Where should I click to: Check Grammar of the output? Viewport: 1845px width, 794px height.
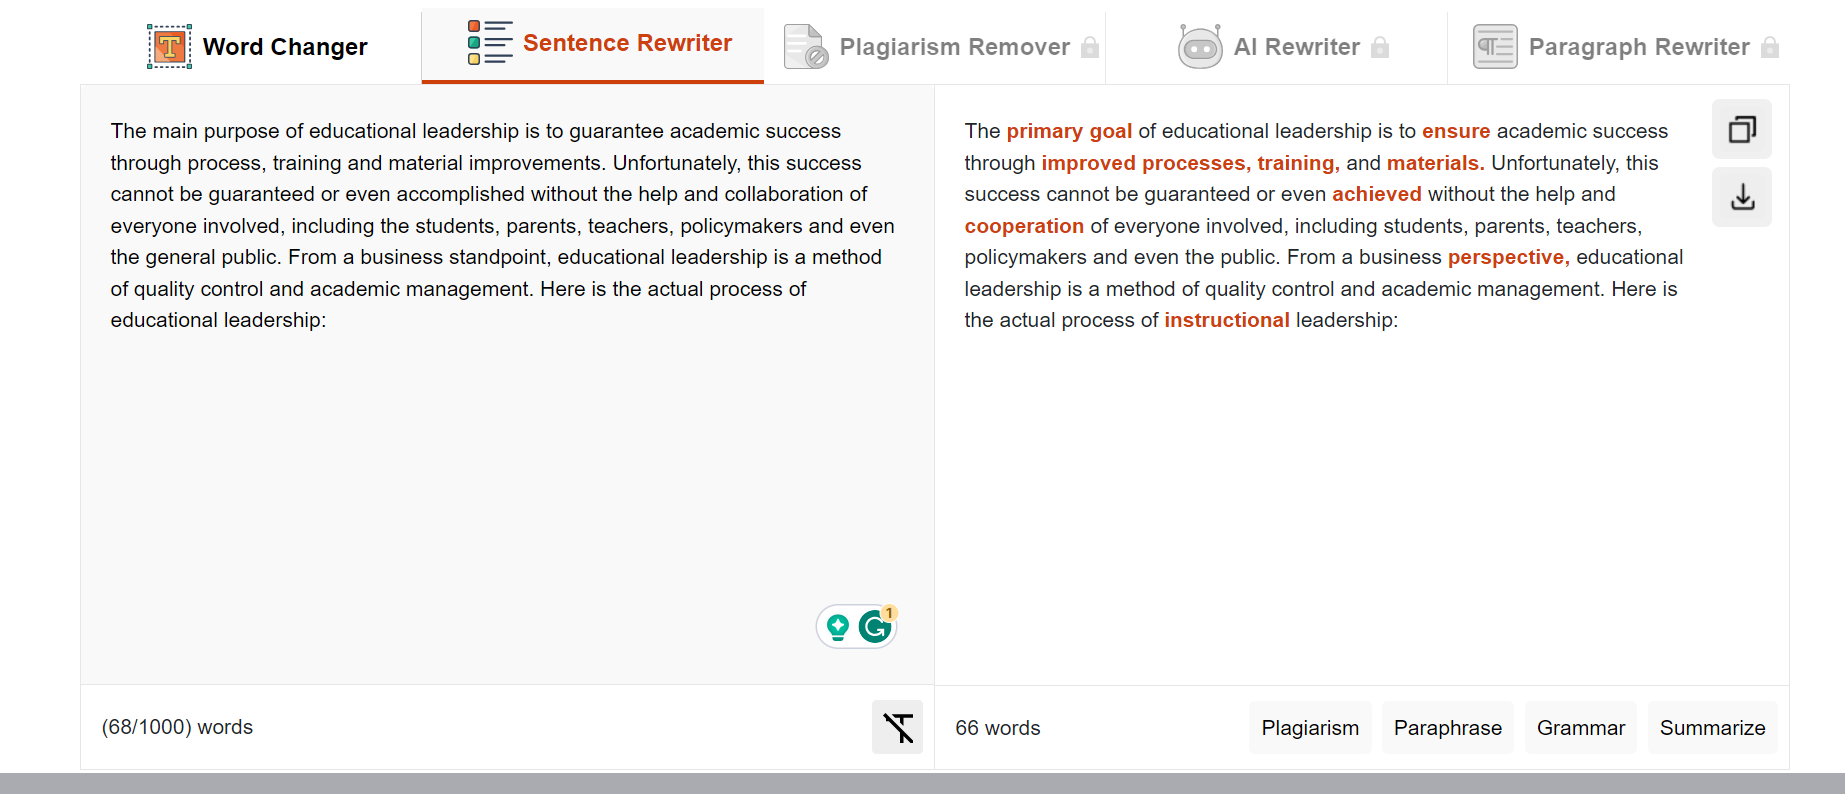click(x=1581, y=728)
